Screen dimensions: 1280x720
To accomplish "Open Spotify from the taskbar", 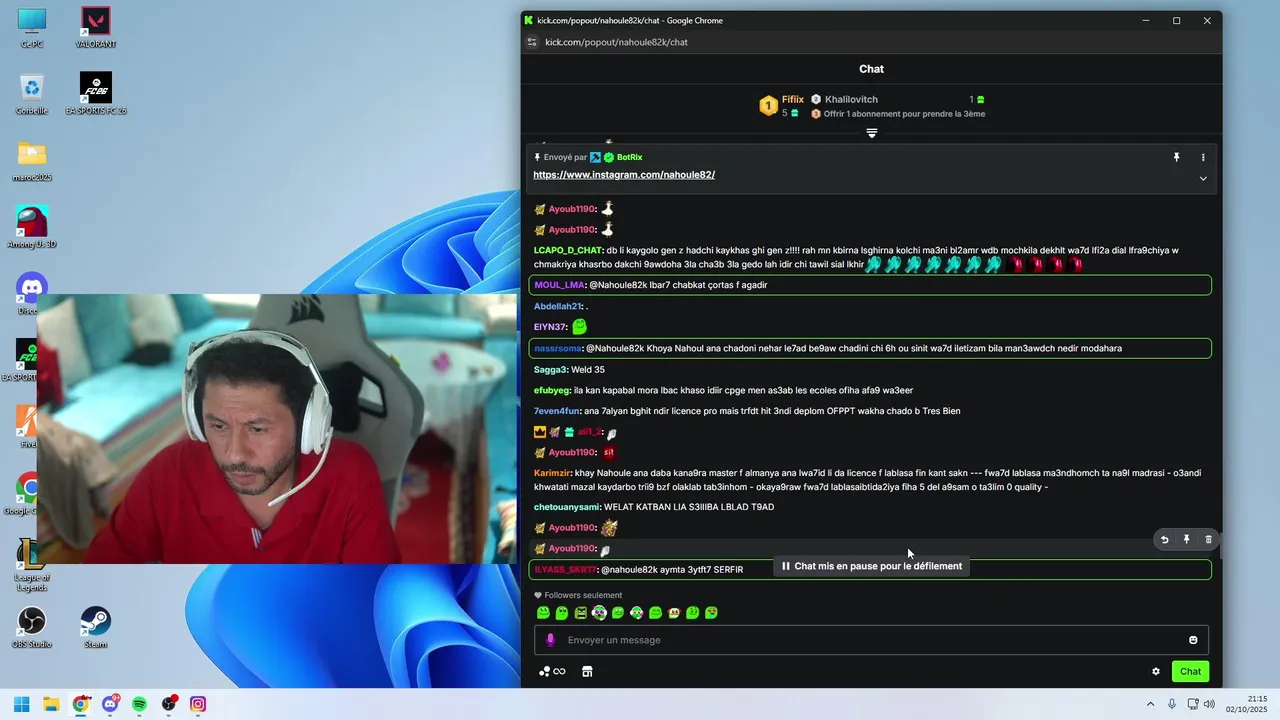I will click(139, 704).
